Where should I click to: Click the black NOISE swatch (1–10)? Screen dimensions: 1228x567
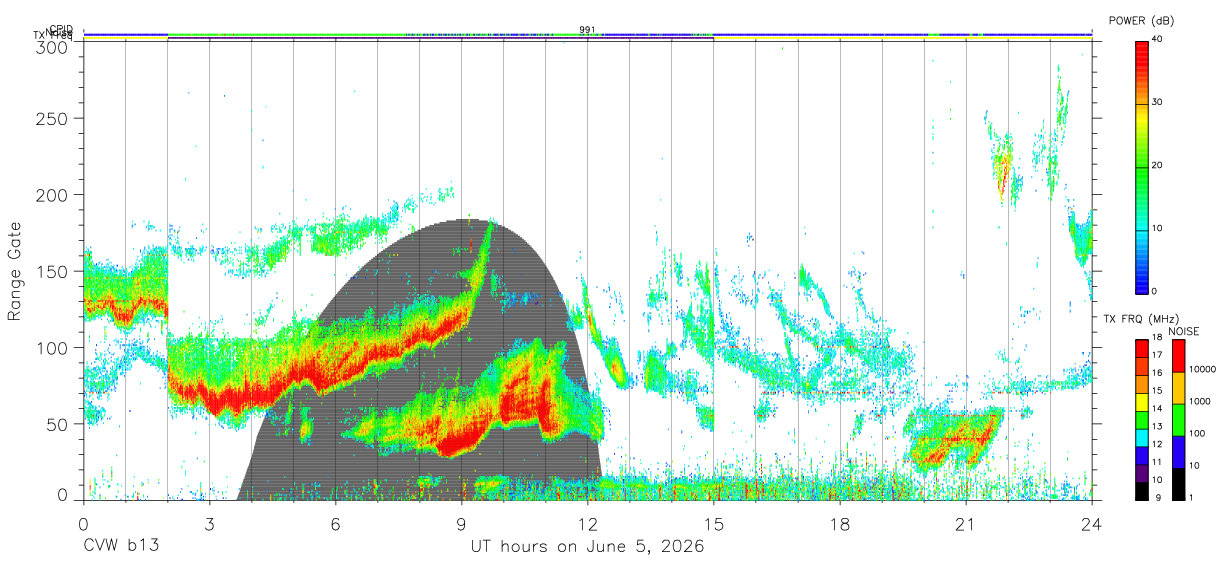tap(1179, 484)
